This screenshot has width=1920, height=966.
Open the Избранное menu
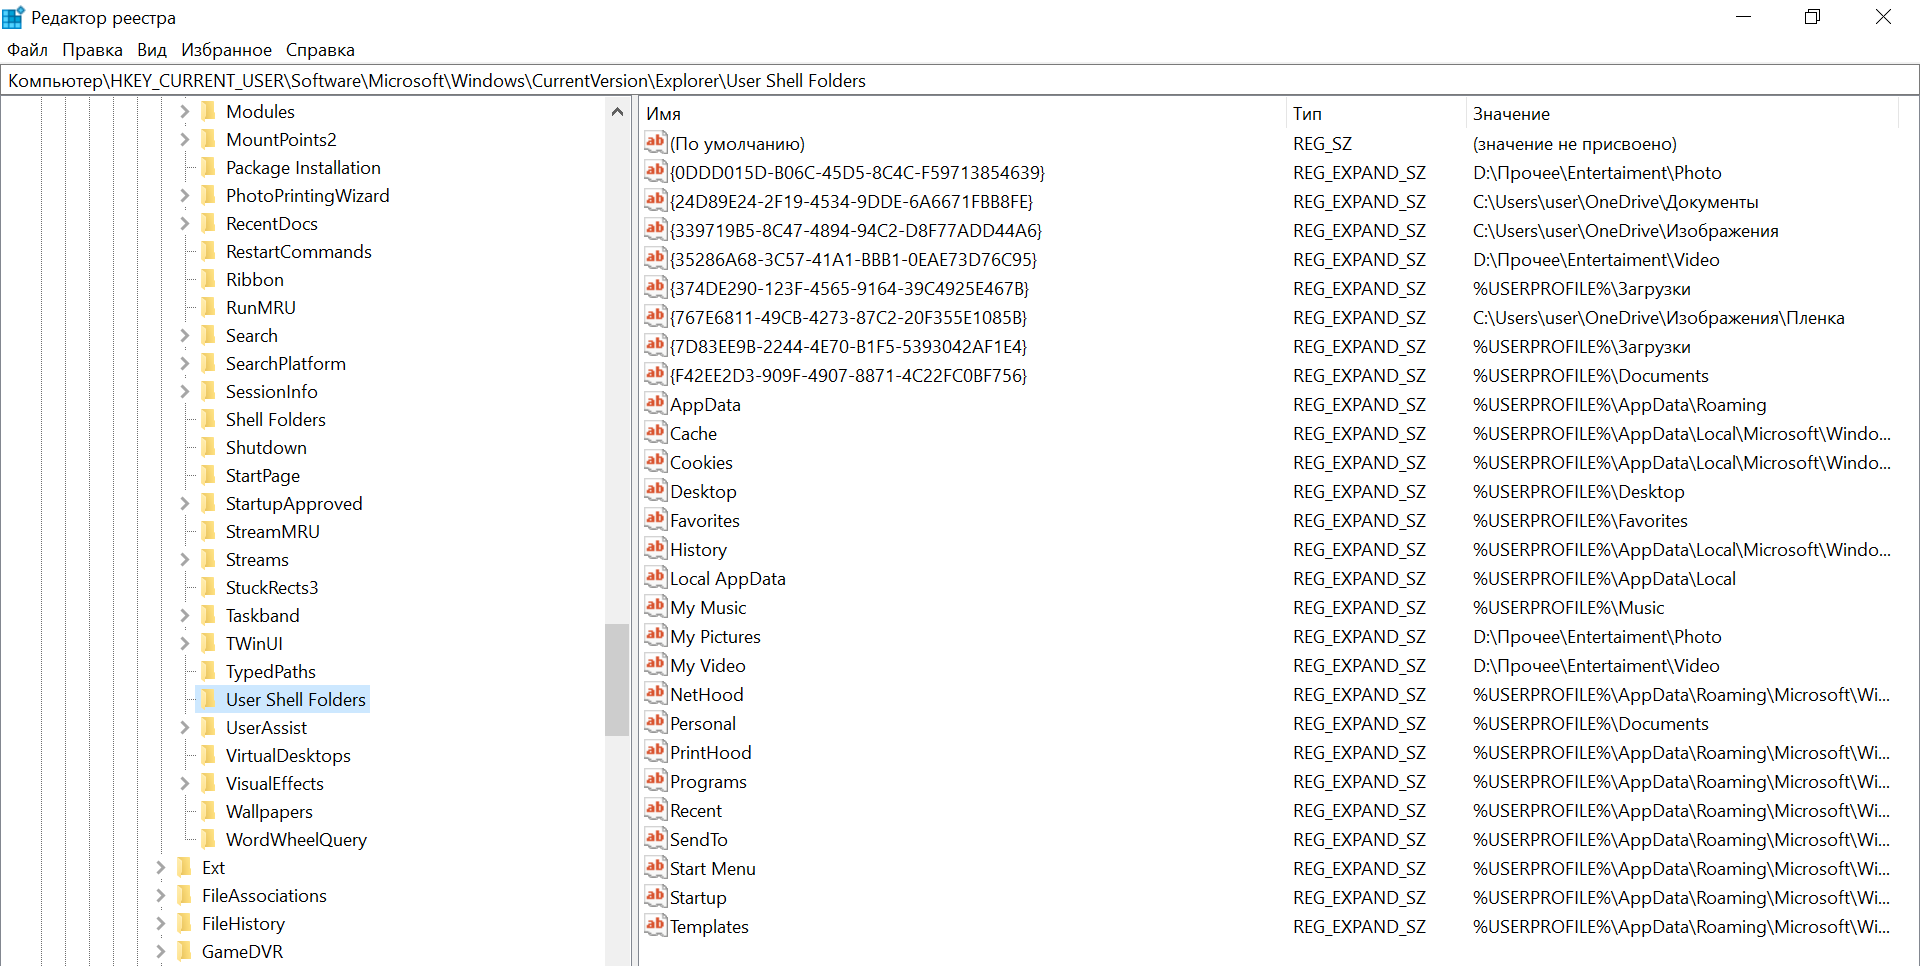click(226, 50)
